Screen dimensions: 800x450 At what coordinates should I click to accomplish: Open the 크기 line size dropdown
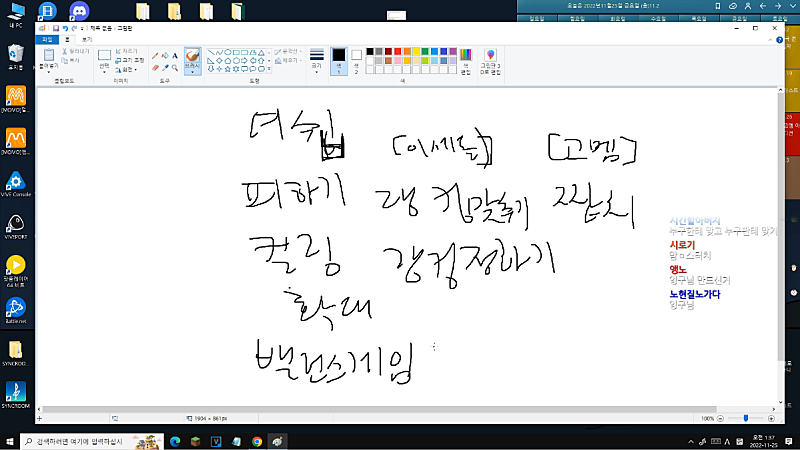point(316,61)
